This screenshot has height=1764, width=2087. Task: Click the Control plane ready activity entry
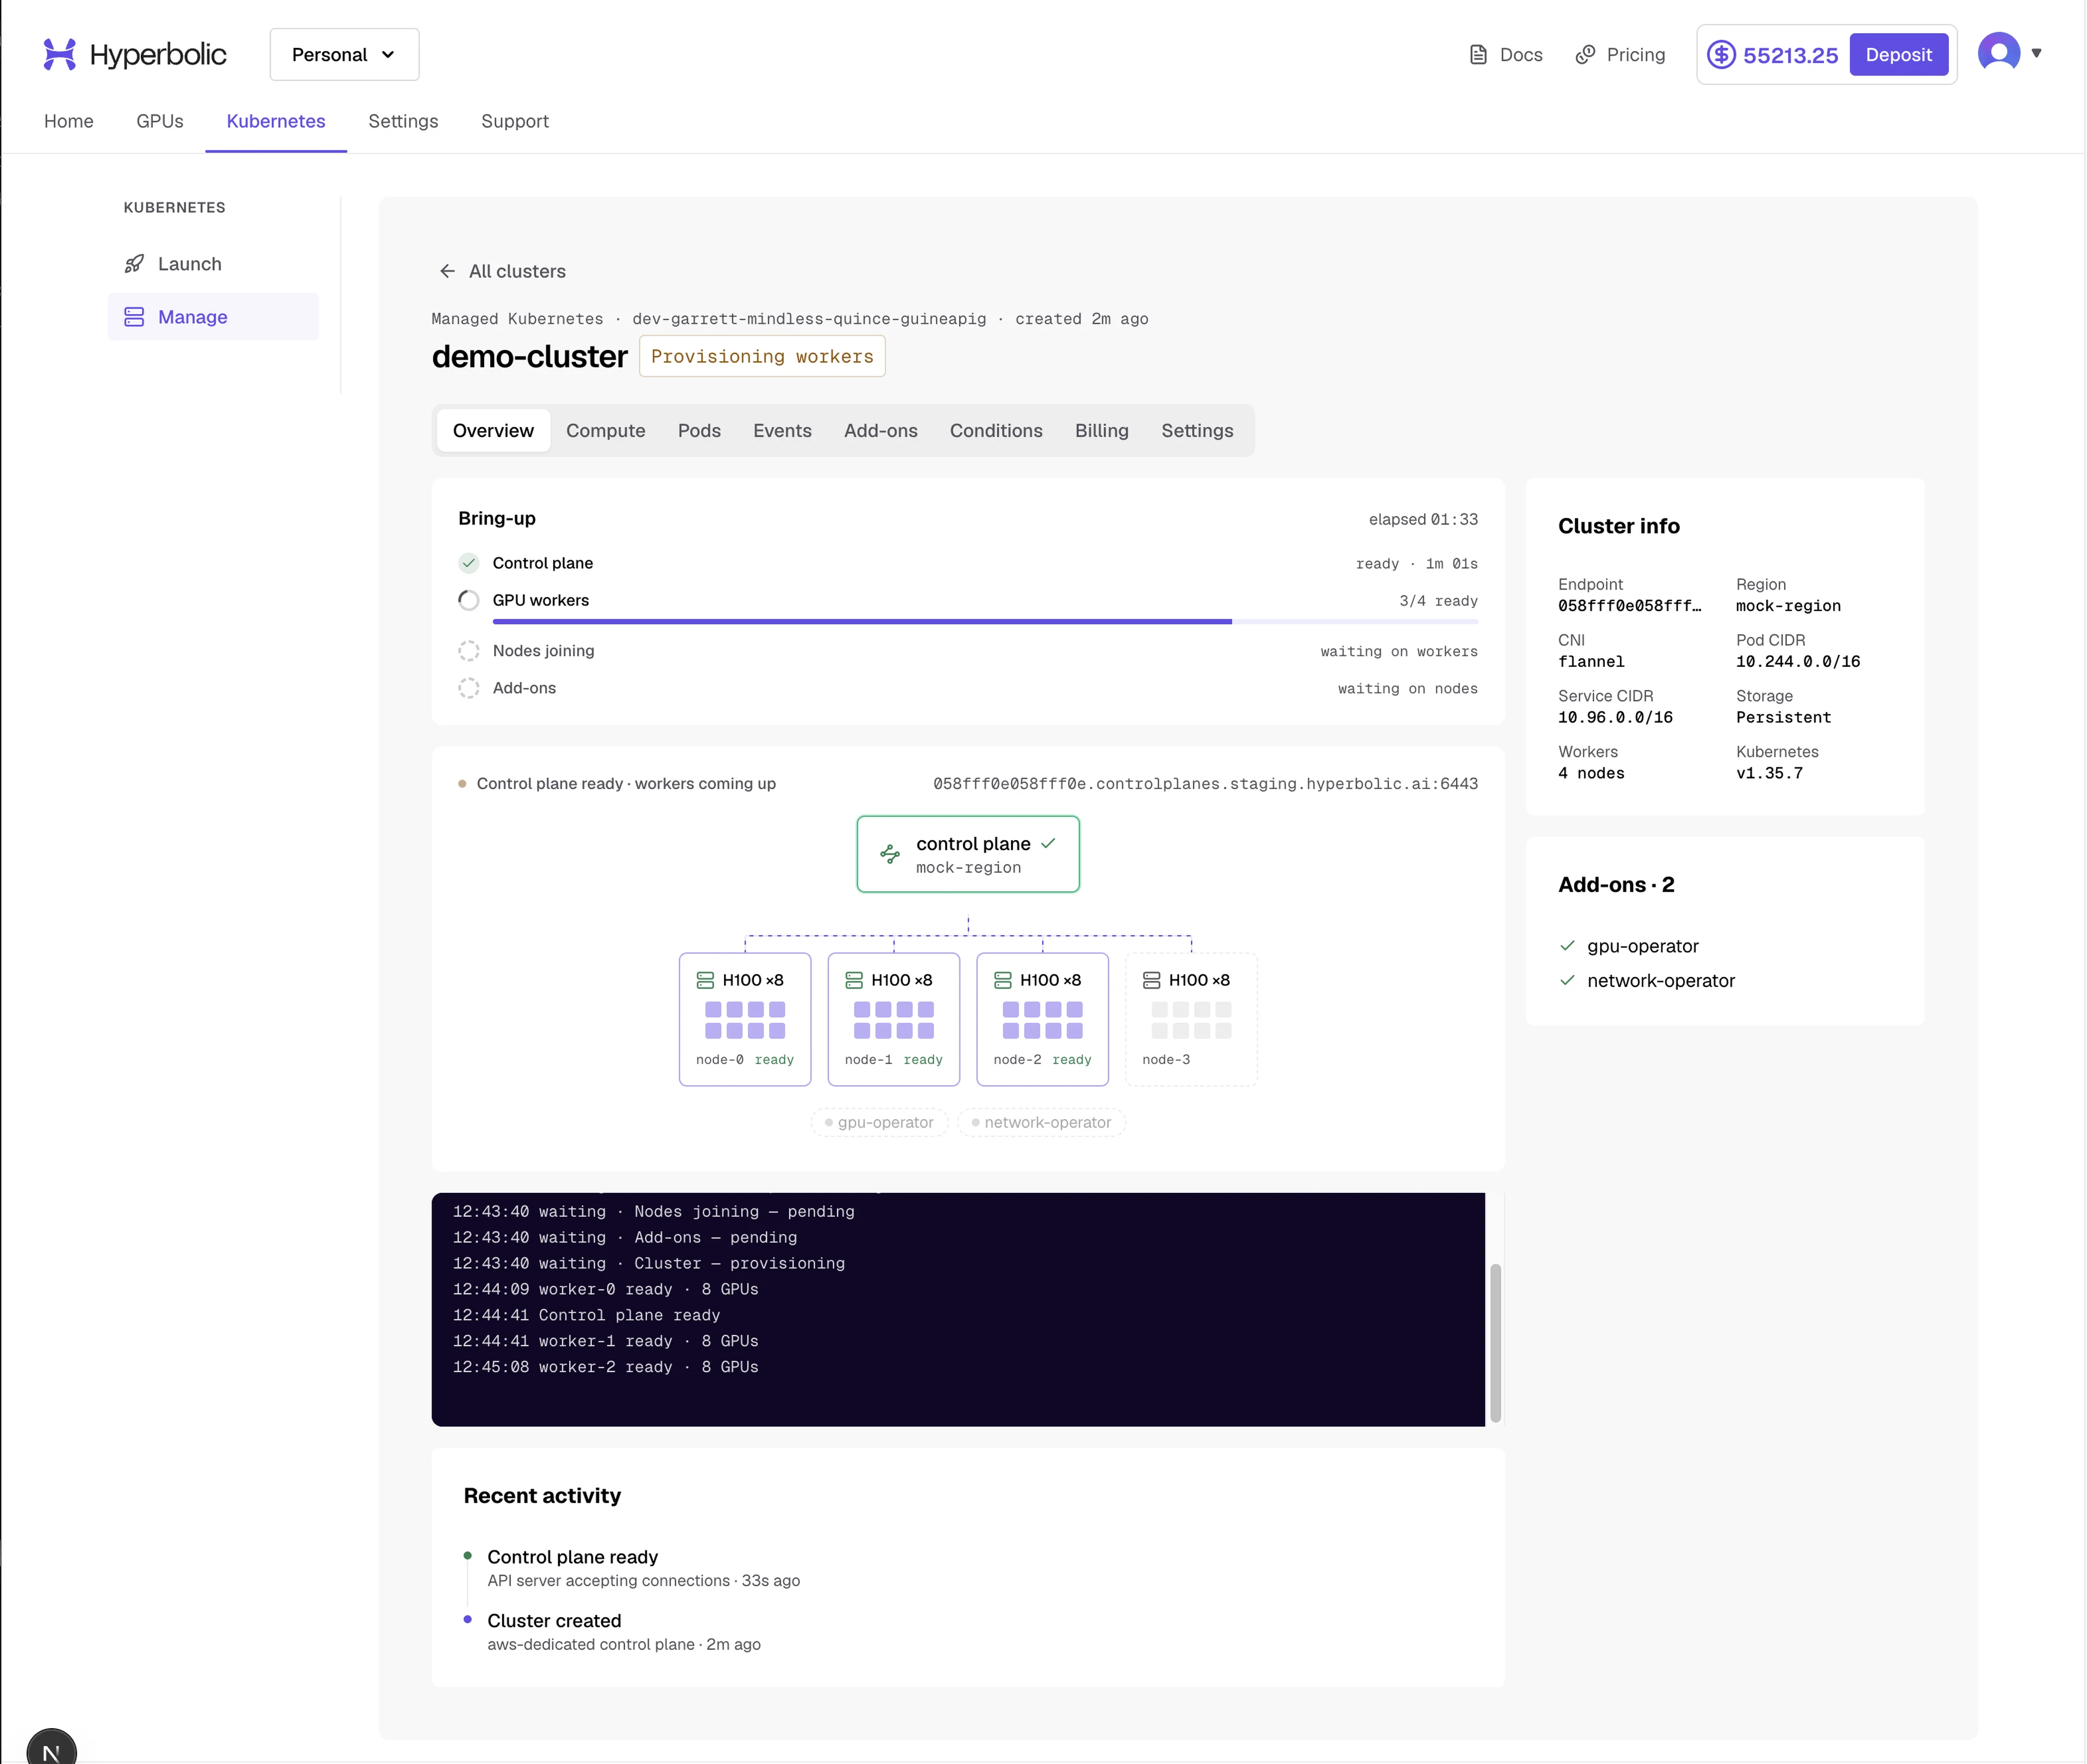tap(643, 1568)
